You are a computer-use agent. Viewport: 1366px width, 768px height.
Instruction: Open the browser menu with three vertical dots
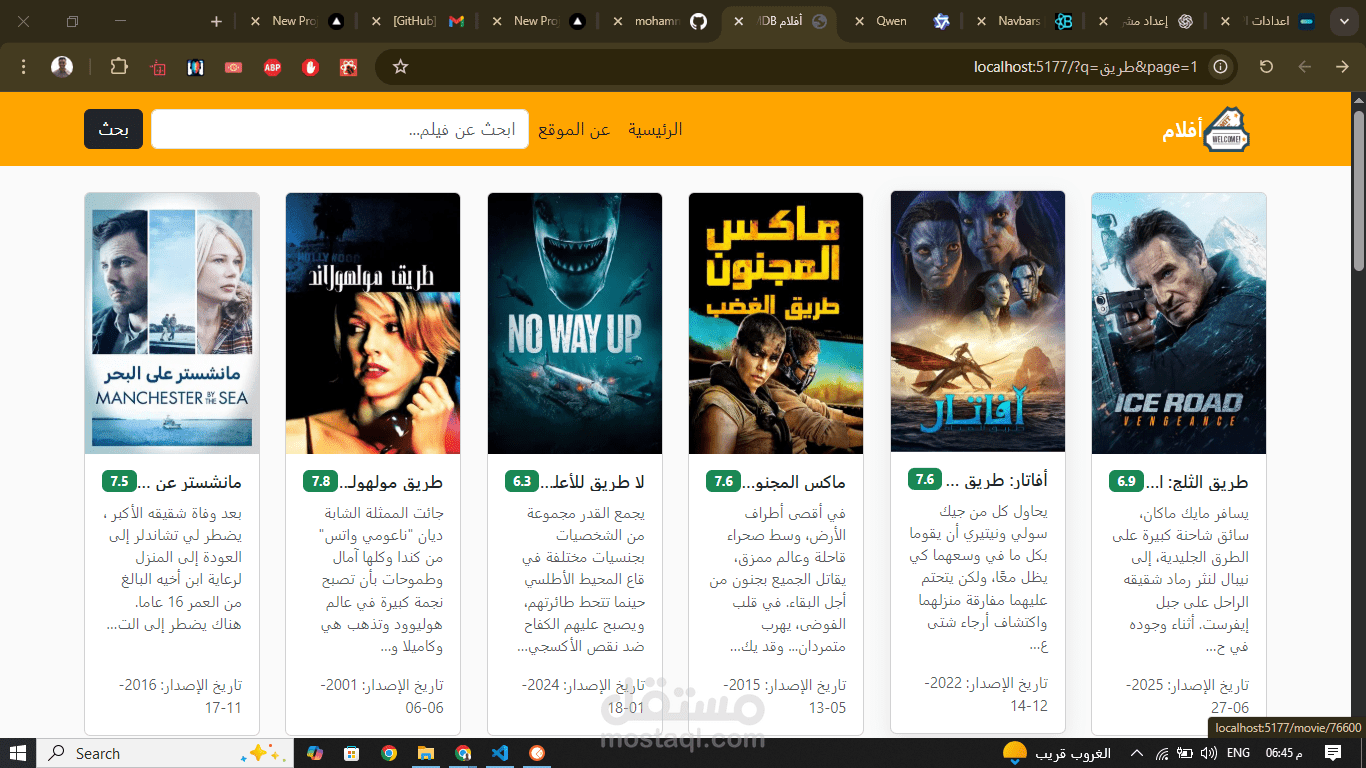[x=23, y=66]
